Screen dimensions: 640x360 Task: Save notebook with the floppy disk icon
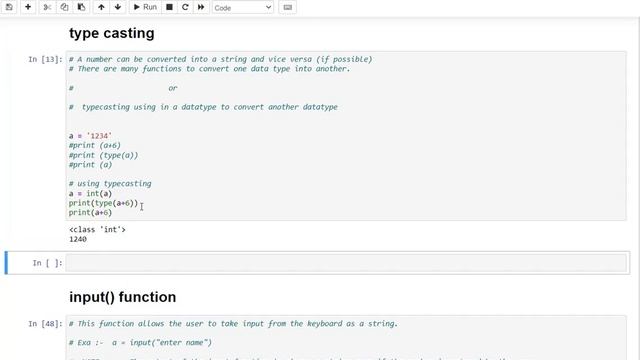pyautogui.click(x=9, y=7)
